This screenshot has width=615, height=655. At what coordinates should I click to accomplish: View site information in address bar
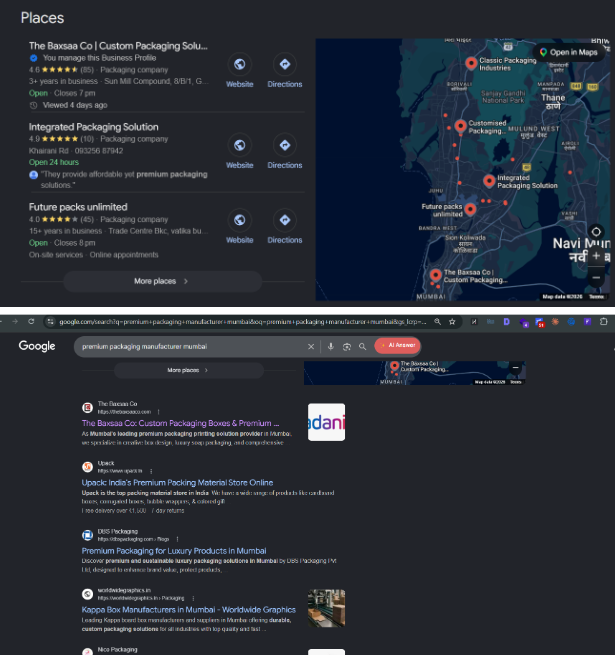(x=51, y=322)
